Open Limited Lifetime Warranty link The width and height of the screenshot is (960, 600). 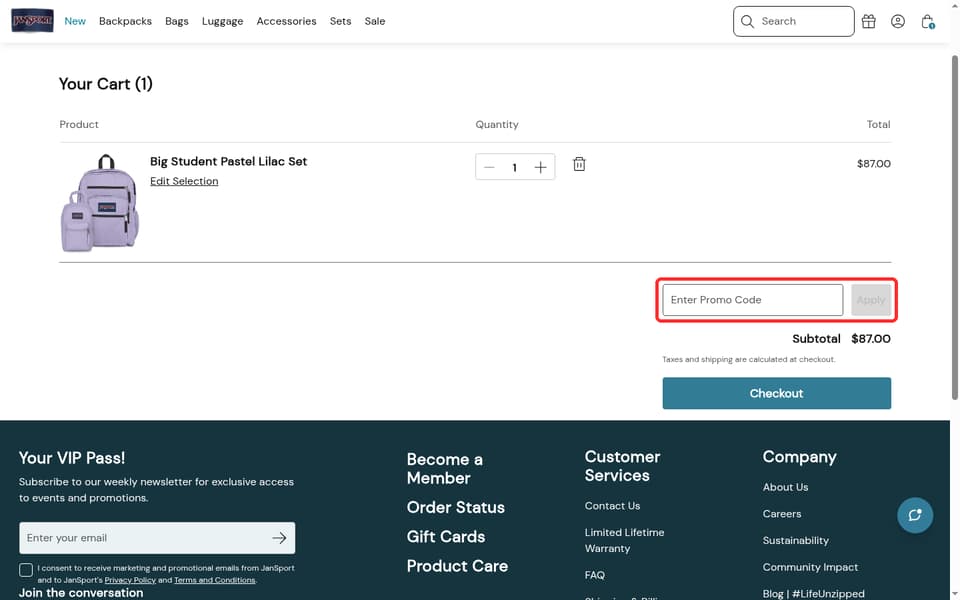[x=624, y=541]
